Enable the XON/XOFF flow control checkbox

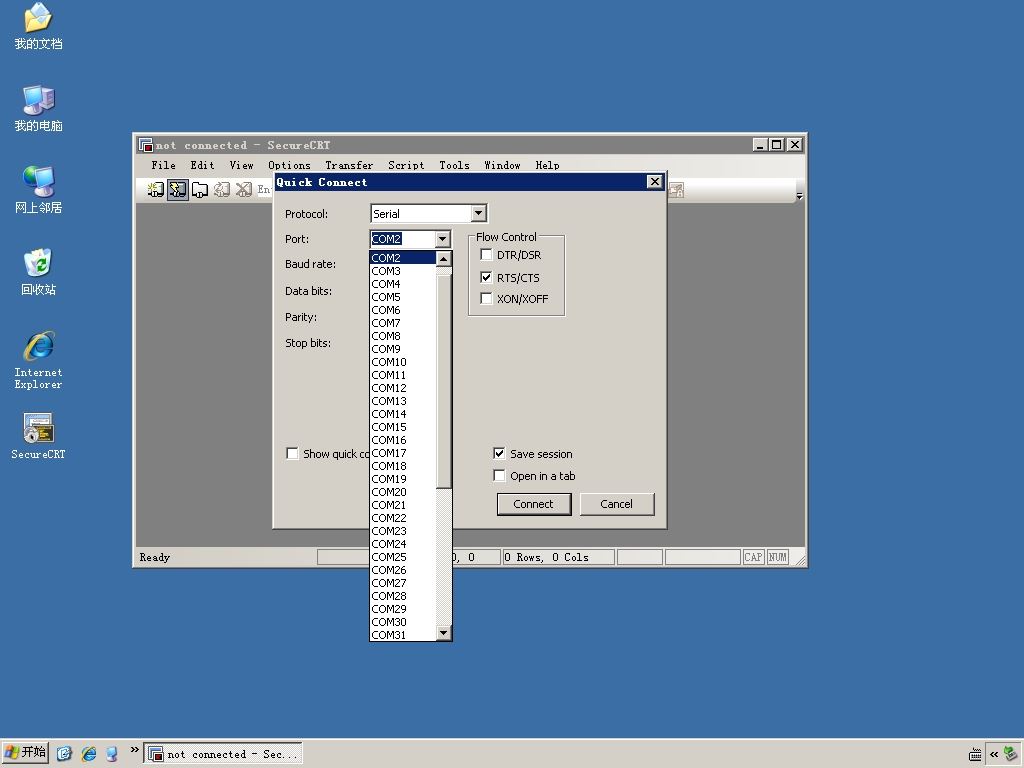tap(486, 298)
